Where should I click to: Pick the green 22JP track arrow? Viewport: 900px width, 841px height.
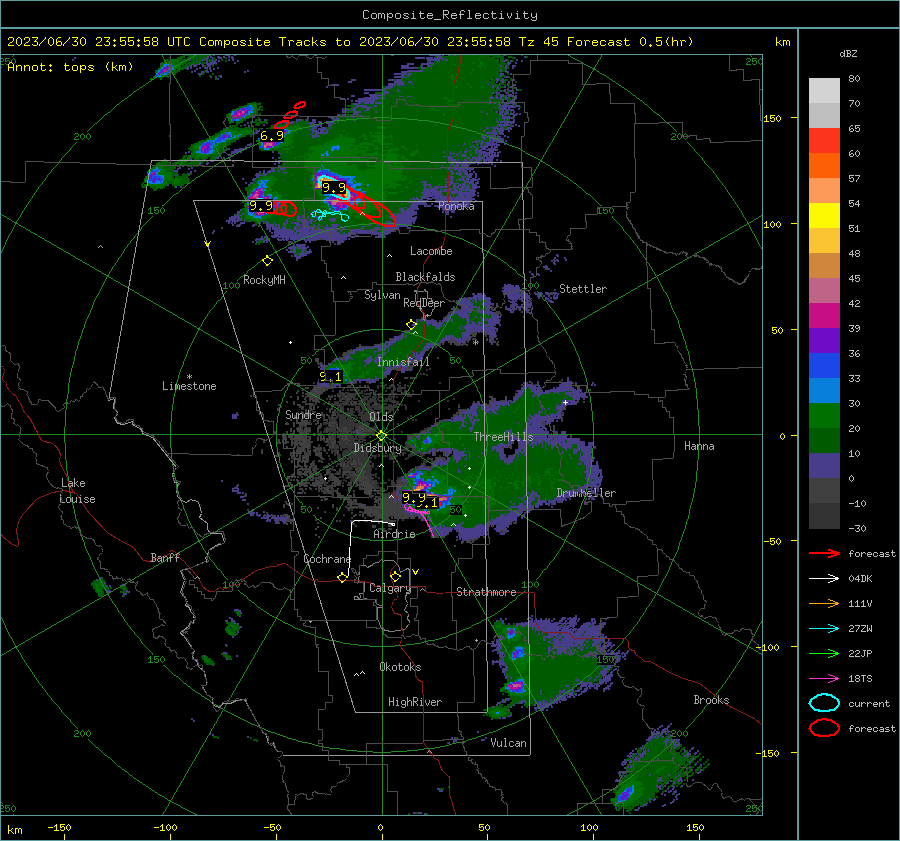824,653
